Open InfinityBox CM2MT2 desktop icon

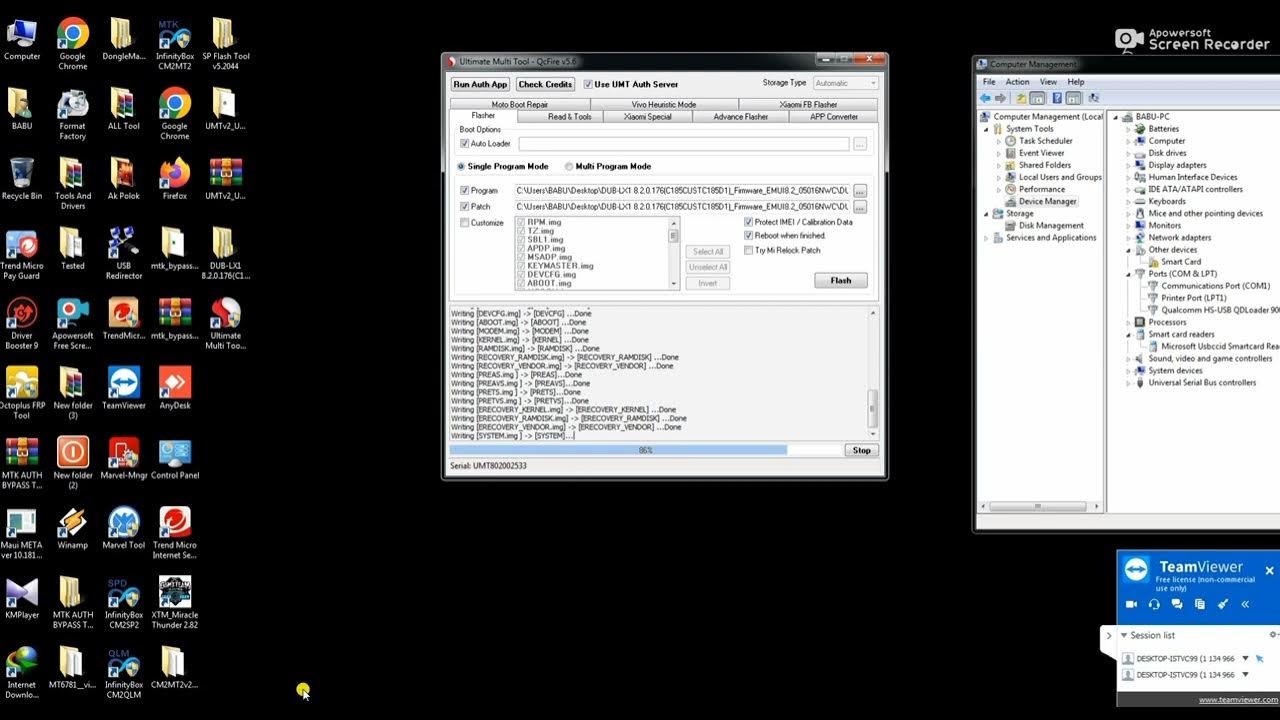tap(175, 43)
